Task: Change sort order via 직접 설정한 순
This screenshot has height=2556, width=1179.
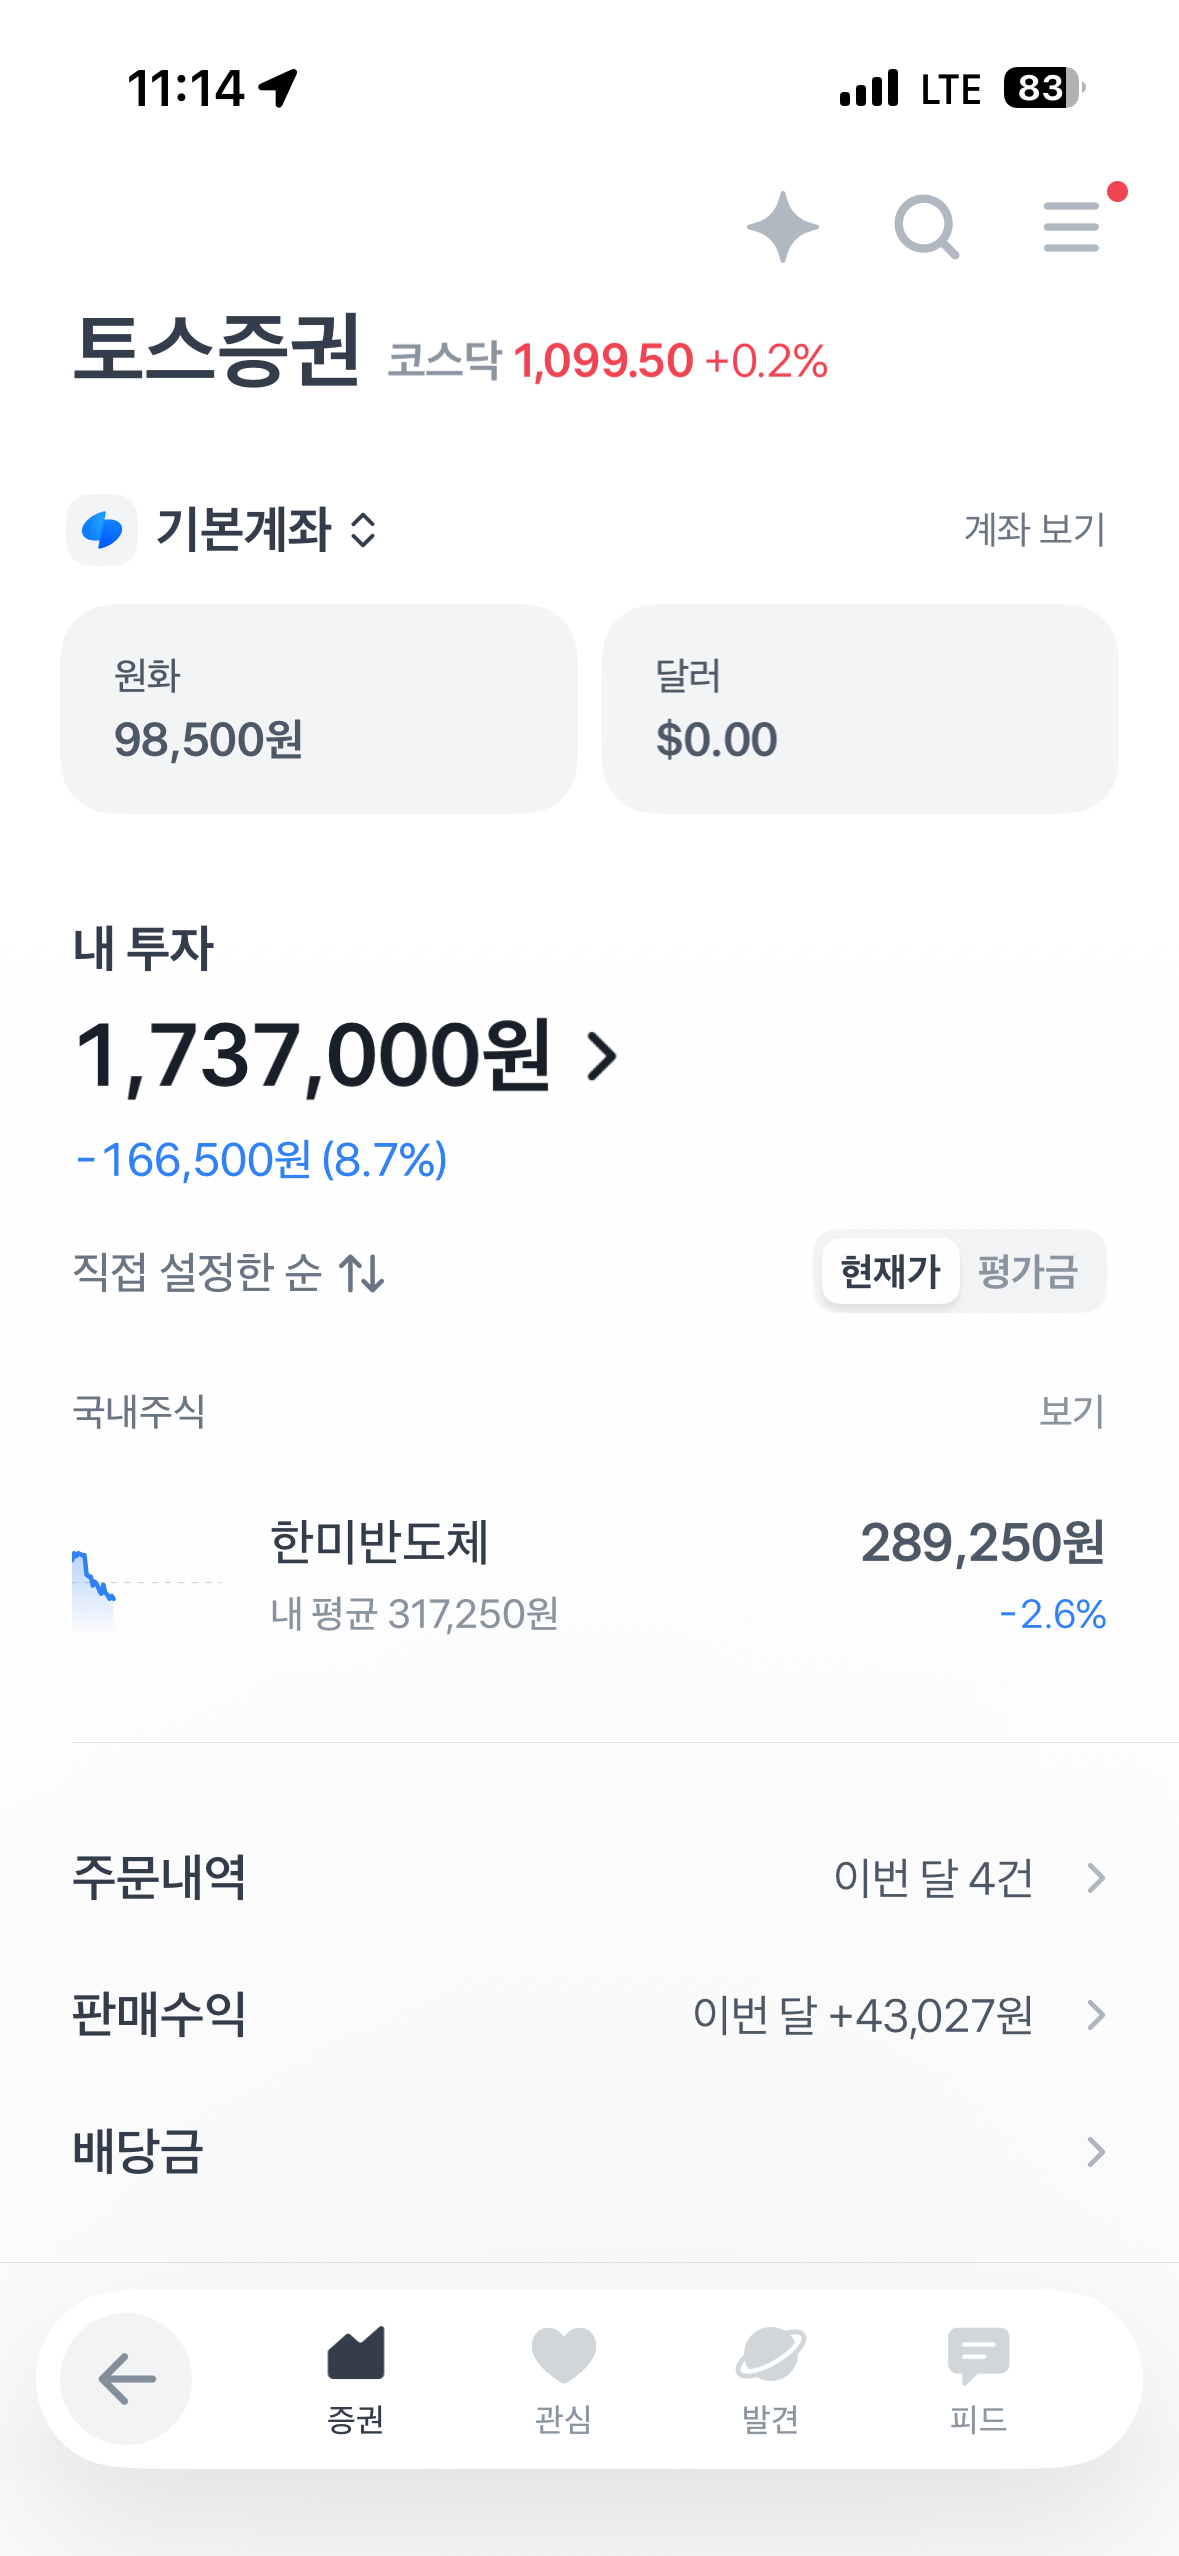Action: pos(228,1273)
